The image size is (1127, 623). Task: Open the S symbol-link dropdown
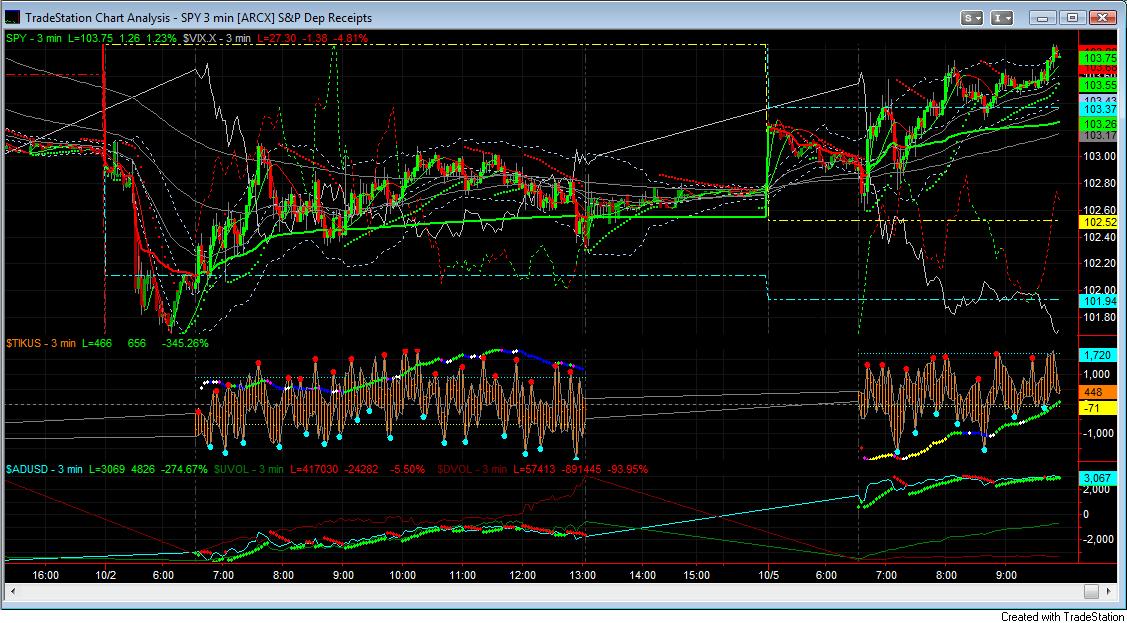click(973, 17)
